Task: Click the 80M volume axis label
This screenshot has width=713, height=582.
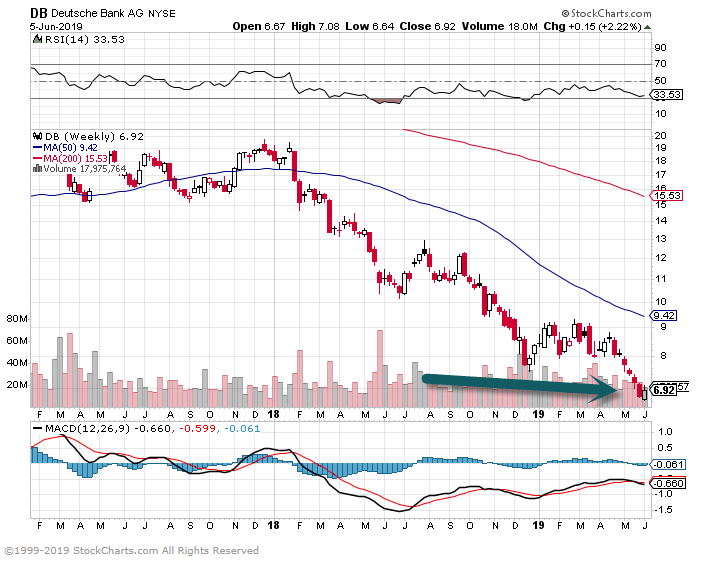Action: point(17,319)
